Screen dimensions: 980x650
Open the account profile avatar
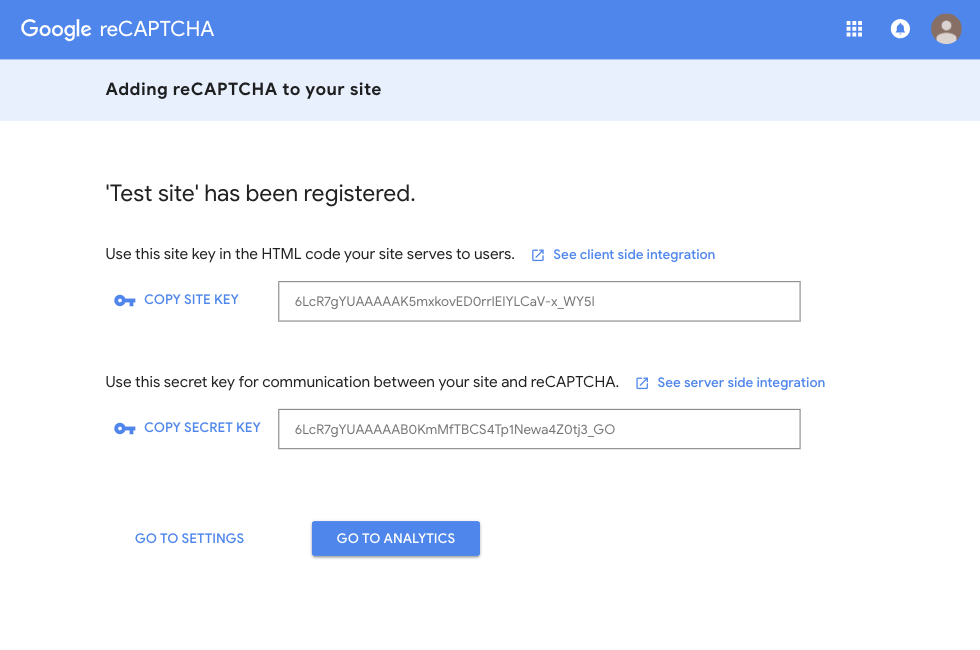click(x=946, y=29)
